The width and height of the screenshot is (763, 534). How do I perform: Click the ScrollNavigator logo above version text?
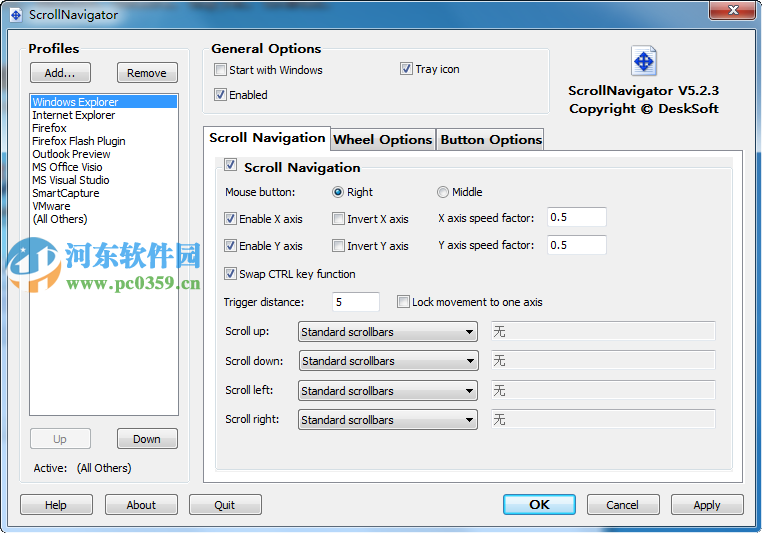pos(644,61)
